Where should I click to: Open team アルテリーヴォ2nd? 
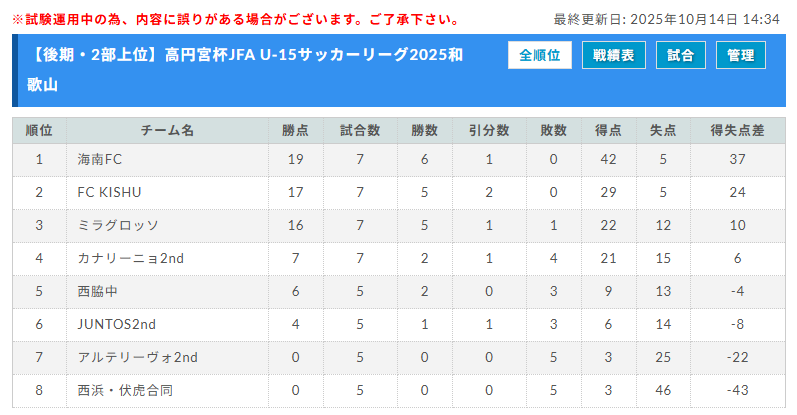(137, 357)
